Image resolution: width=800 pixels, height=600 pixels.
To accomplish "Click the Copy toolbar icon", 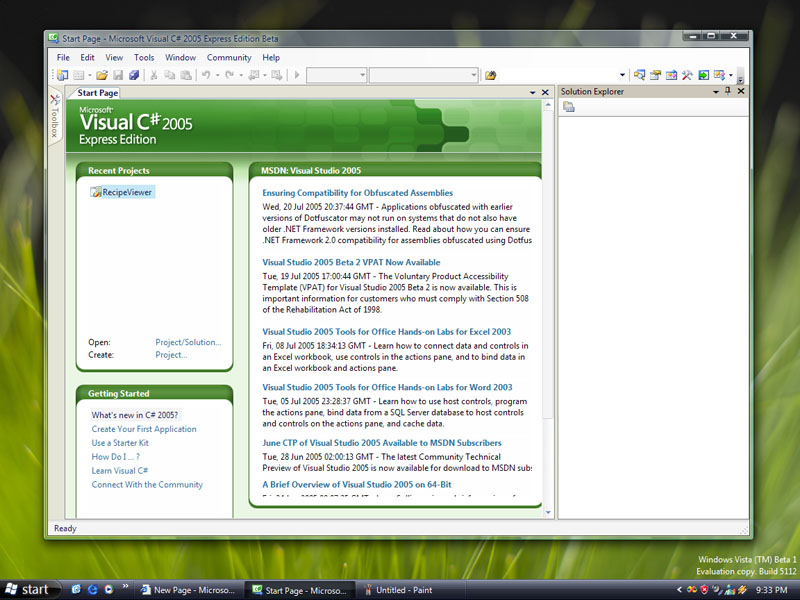I will click(x=169, y=76).
